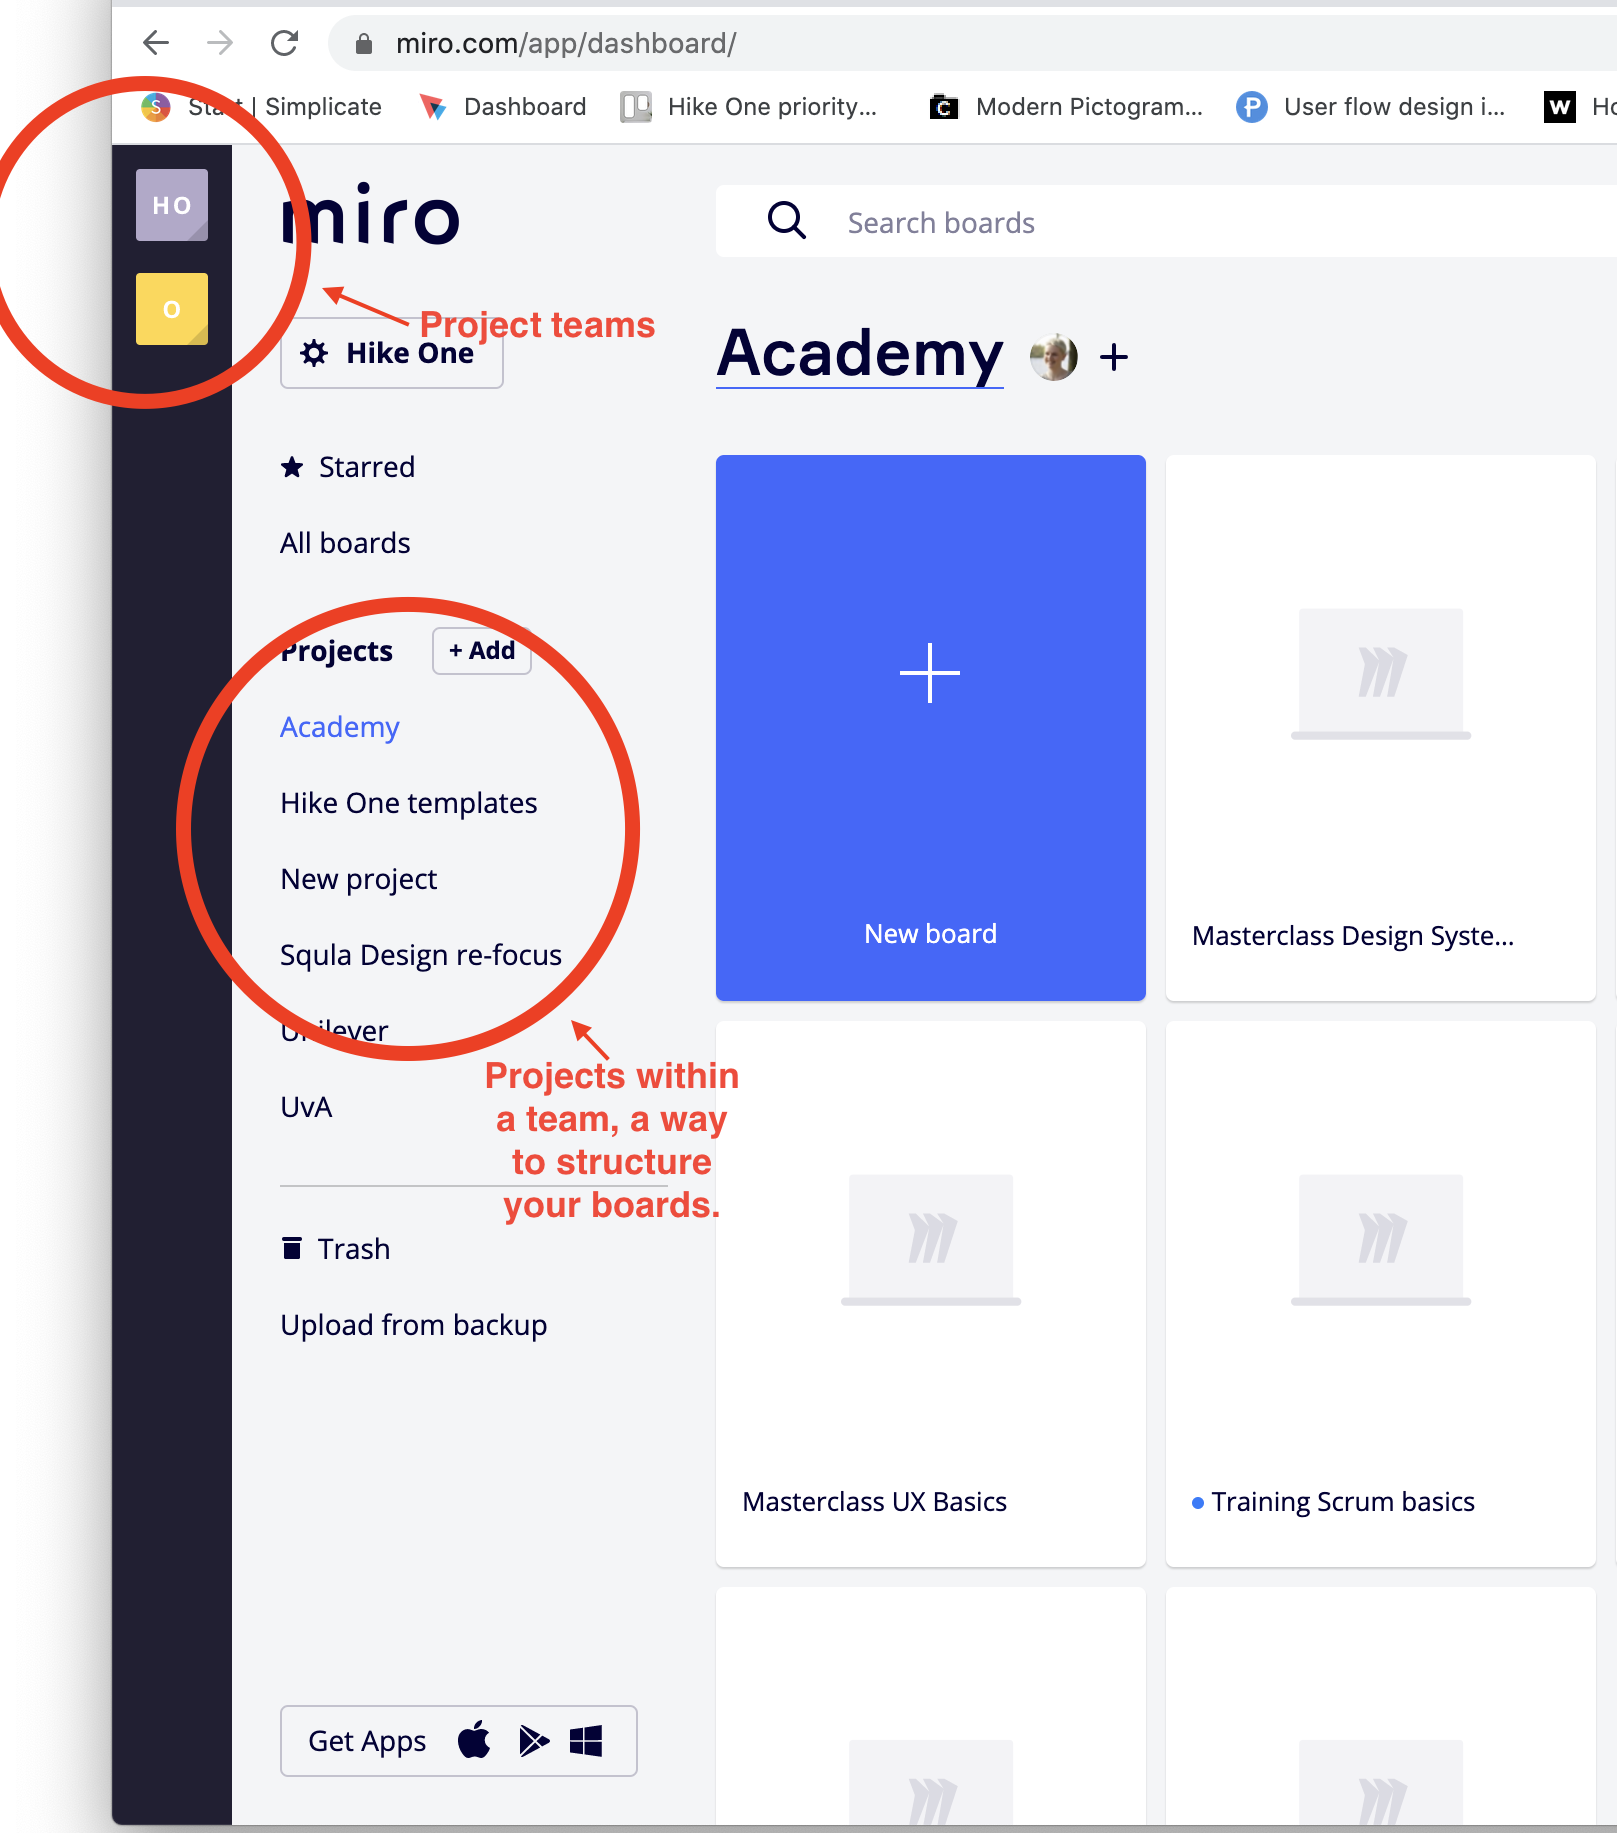This screenshot has width=1617, height=1833.
Task: Click Upload from backup
Action: (413, 1324)
